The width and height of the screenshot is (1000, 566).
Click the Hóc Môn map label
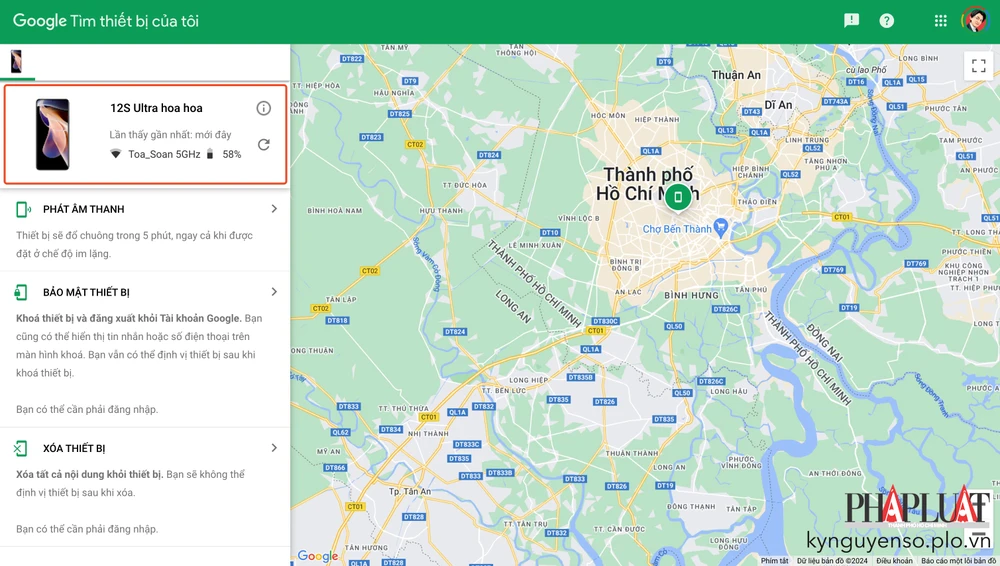608,115
